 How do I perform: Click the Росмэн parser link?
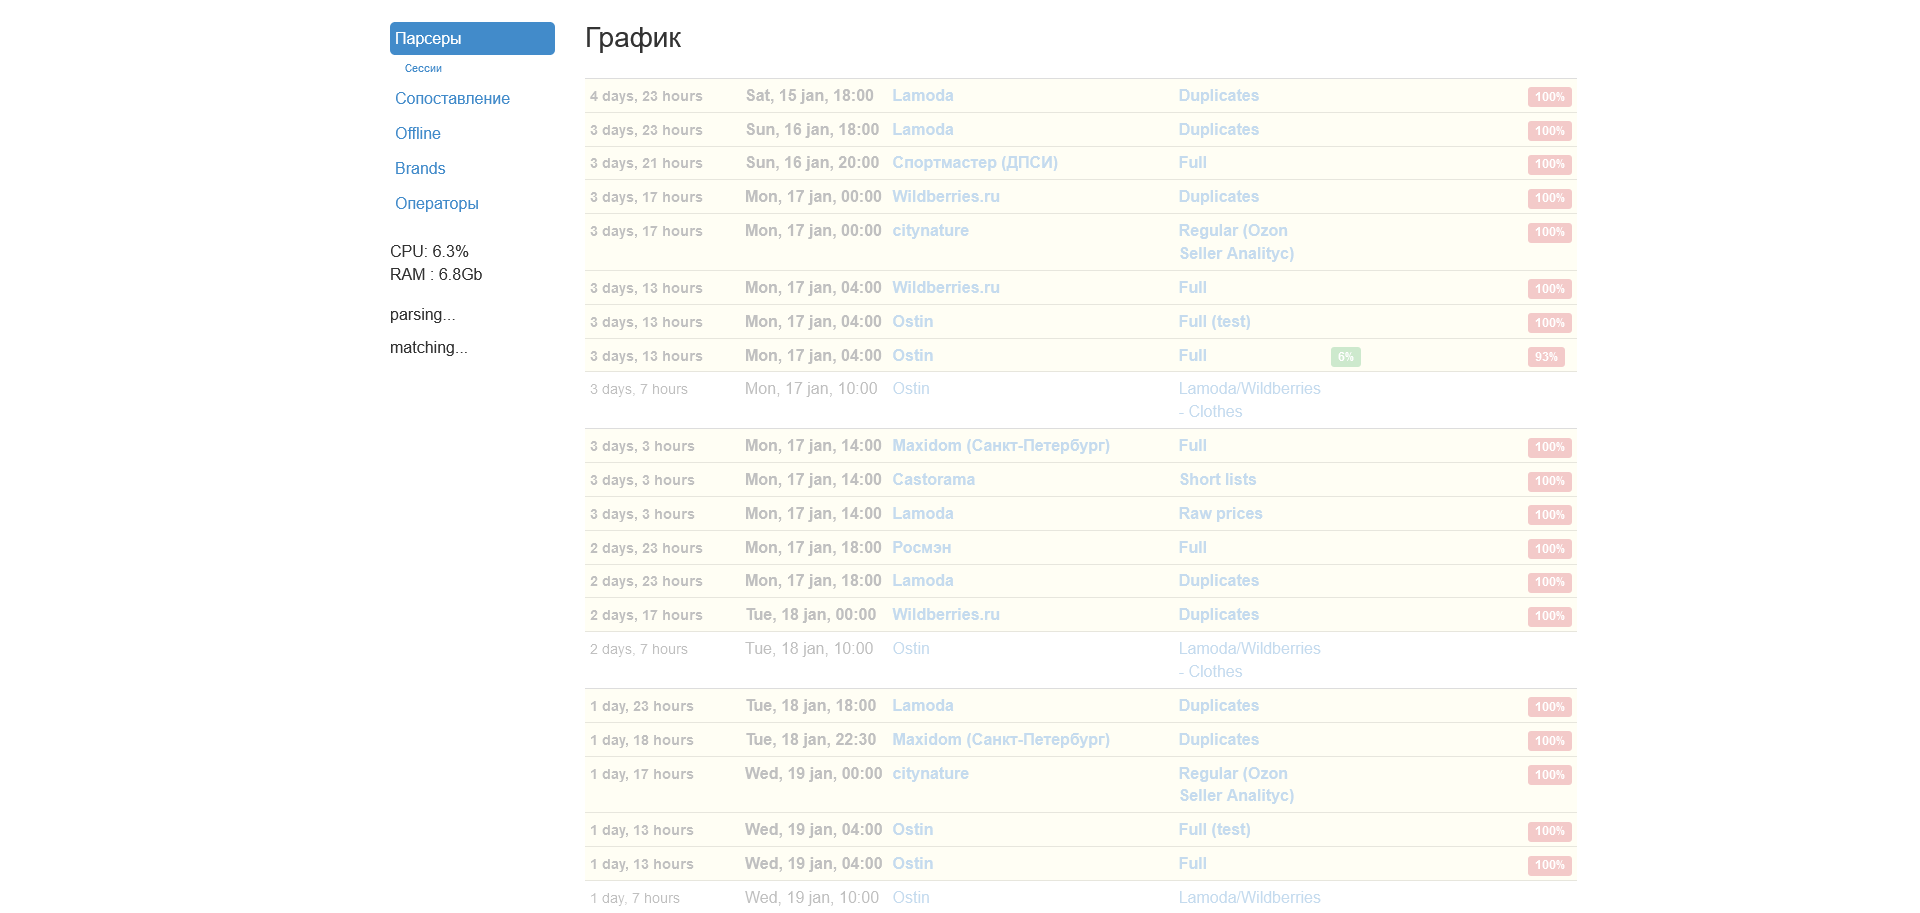point(921,548)
